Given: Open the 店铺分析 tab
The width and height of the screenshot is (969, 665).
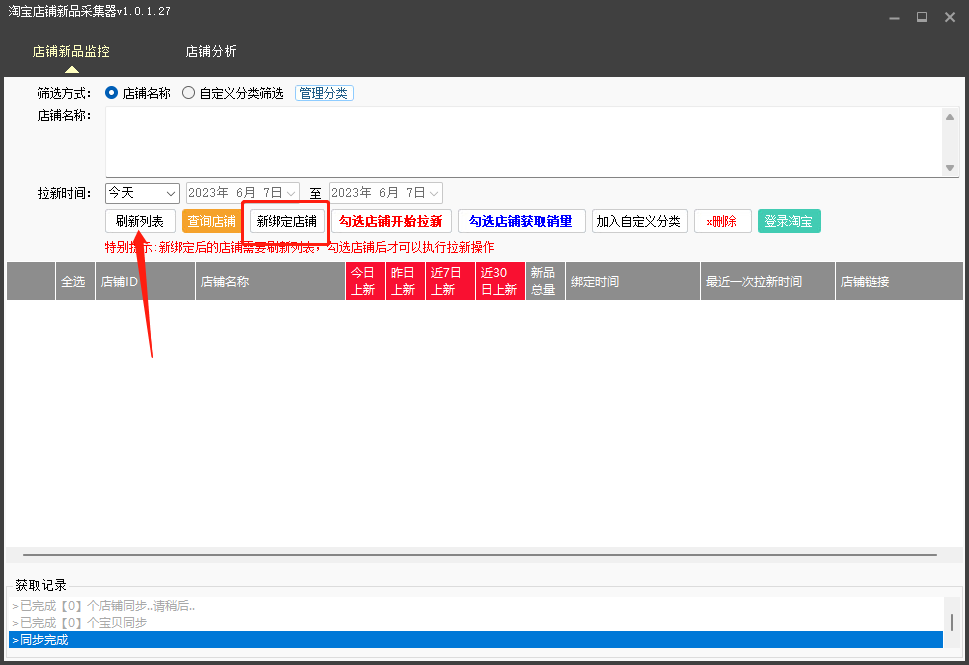Looking at the screenshot, I should (211, 51).
